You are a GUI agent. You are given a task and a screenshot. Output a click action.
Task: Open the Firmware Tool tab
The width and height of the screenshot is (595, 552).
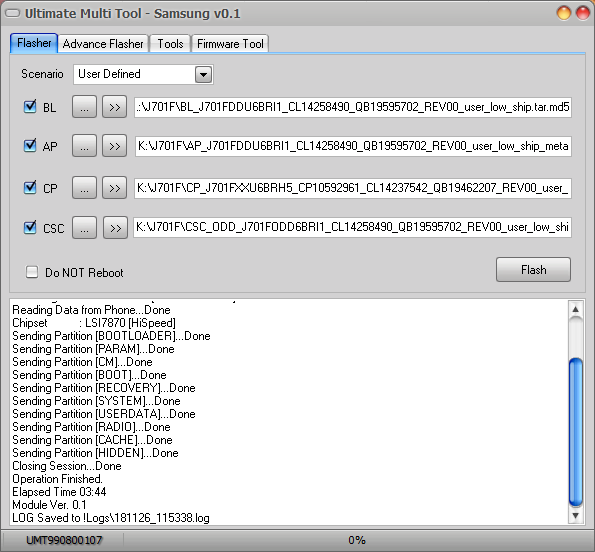(230, 44)
